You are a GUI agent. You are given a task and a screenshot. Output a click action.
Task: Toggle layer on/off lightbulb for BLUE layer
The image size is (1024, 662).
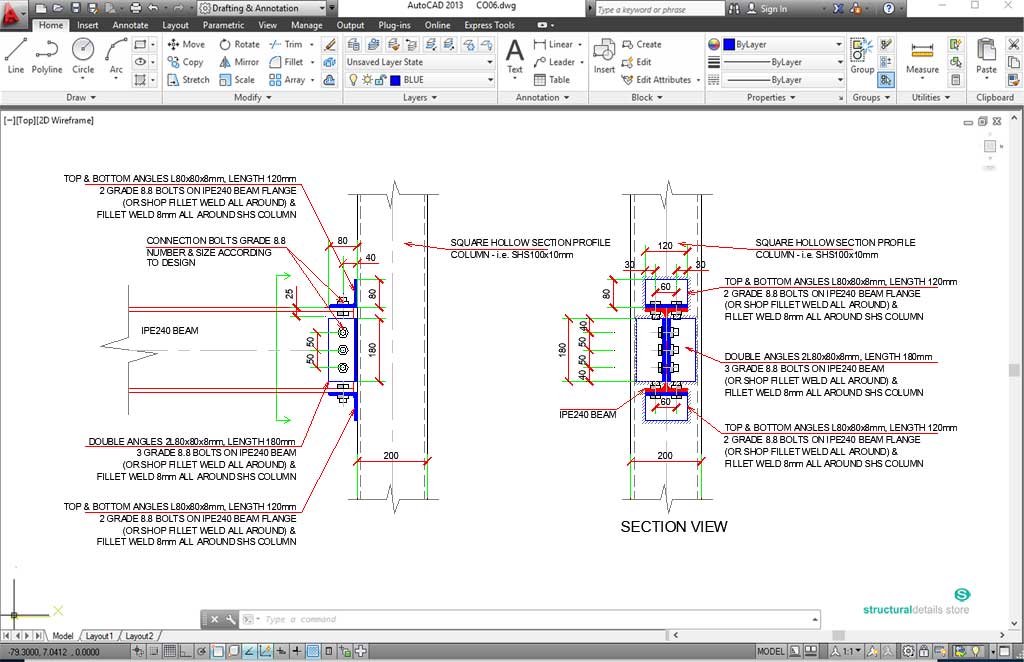(x=353, y=80)
